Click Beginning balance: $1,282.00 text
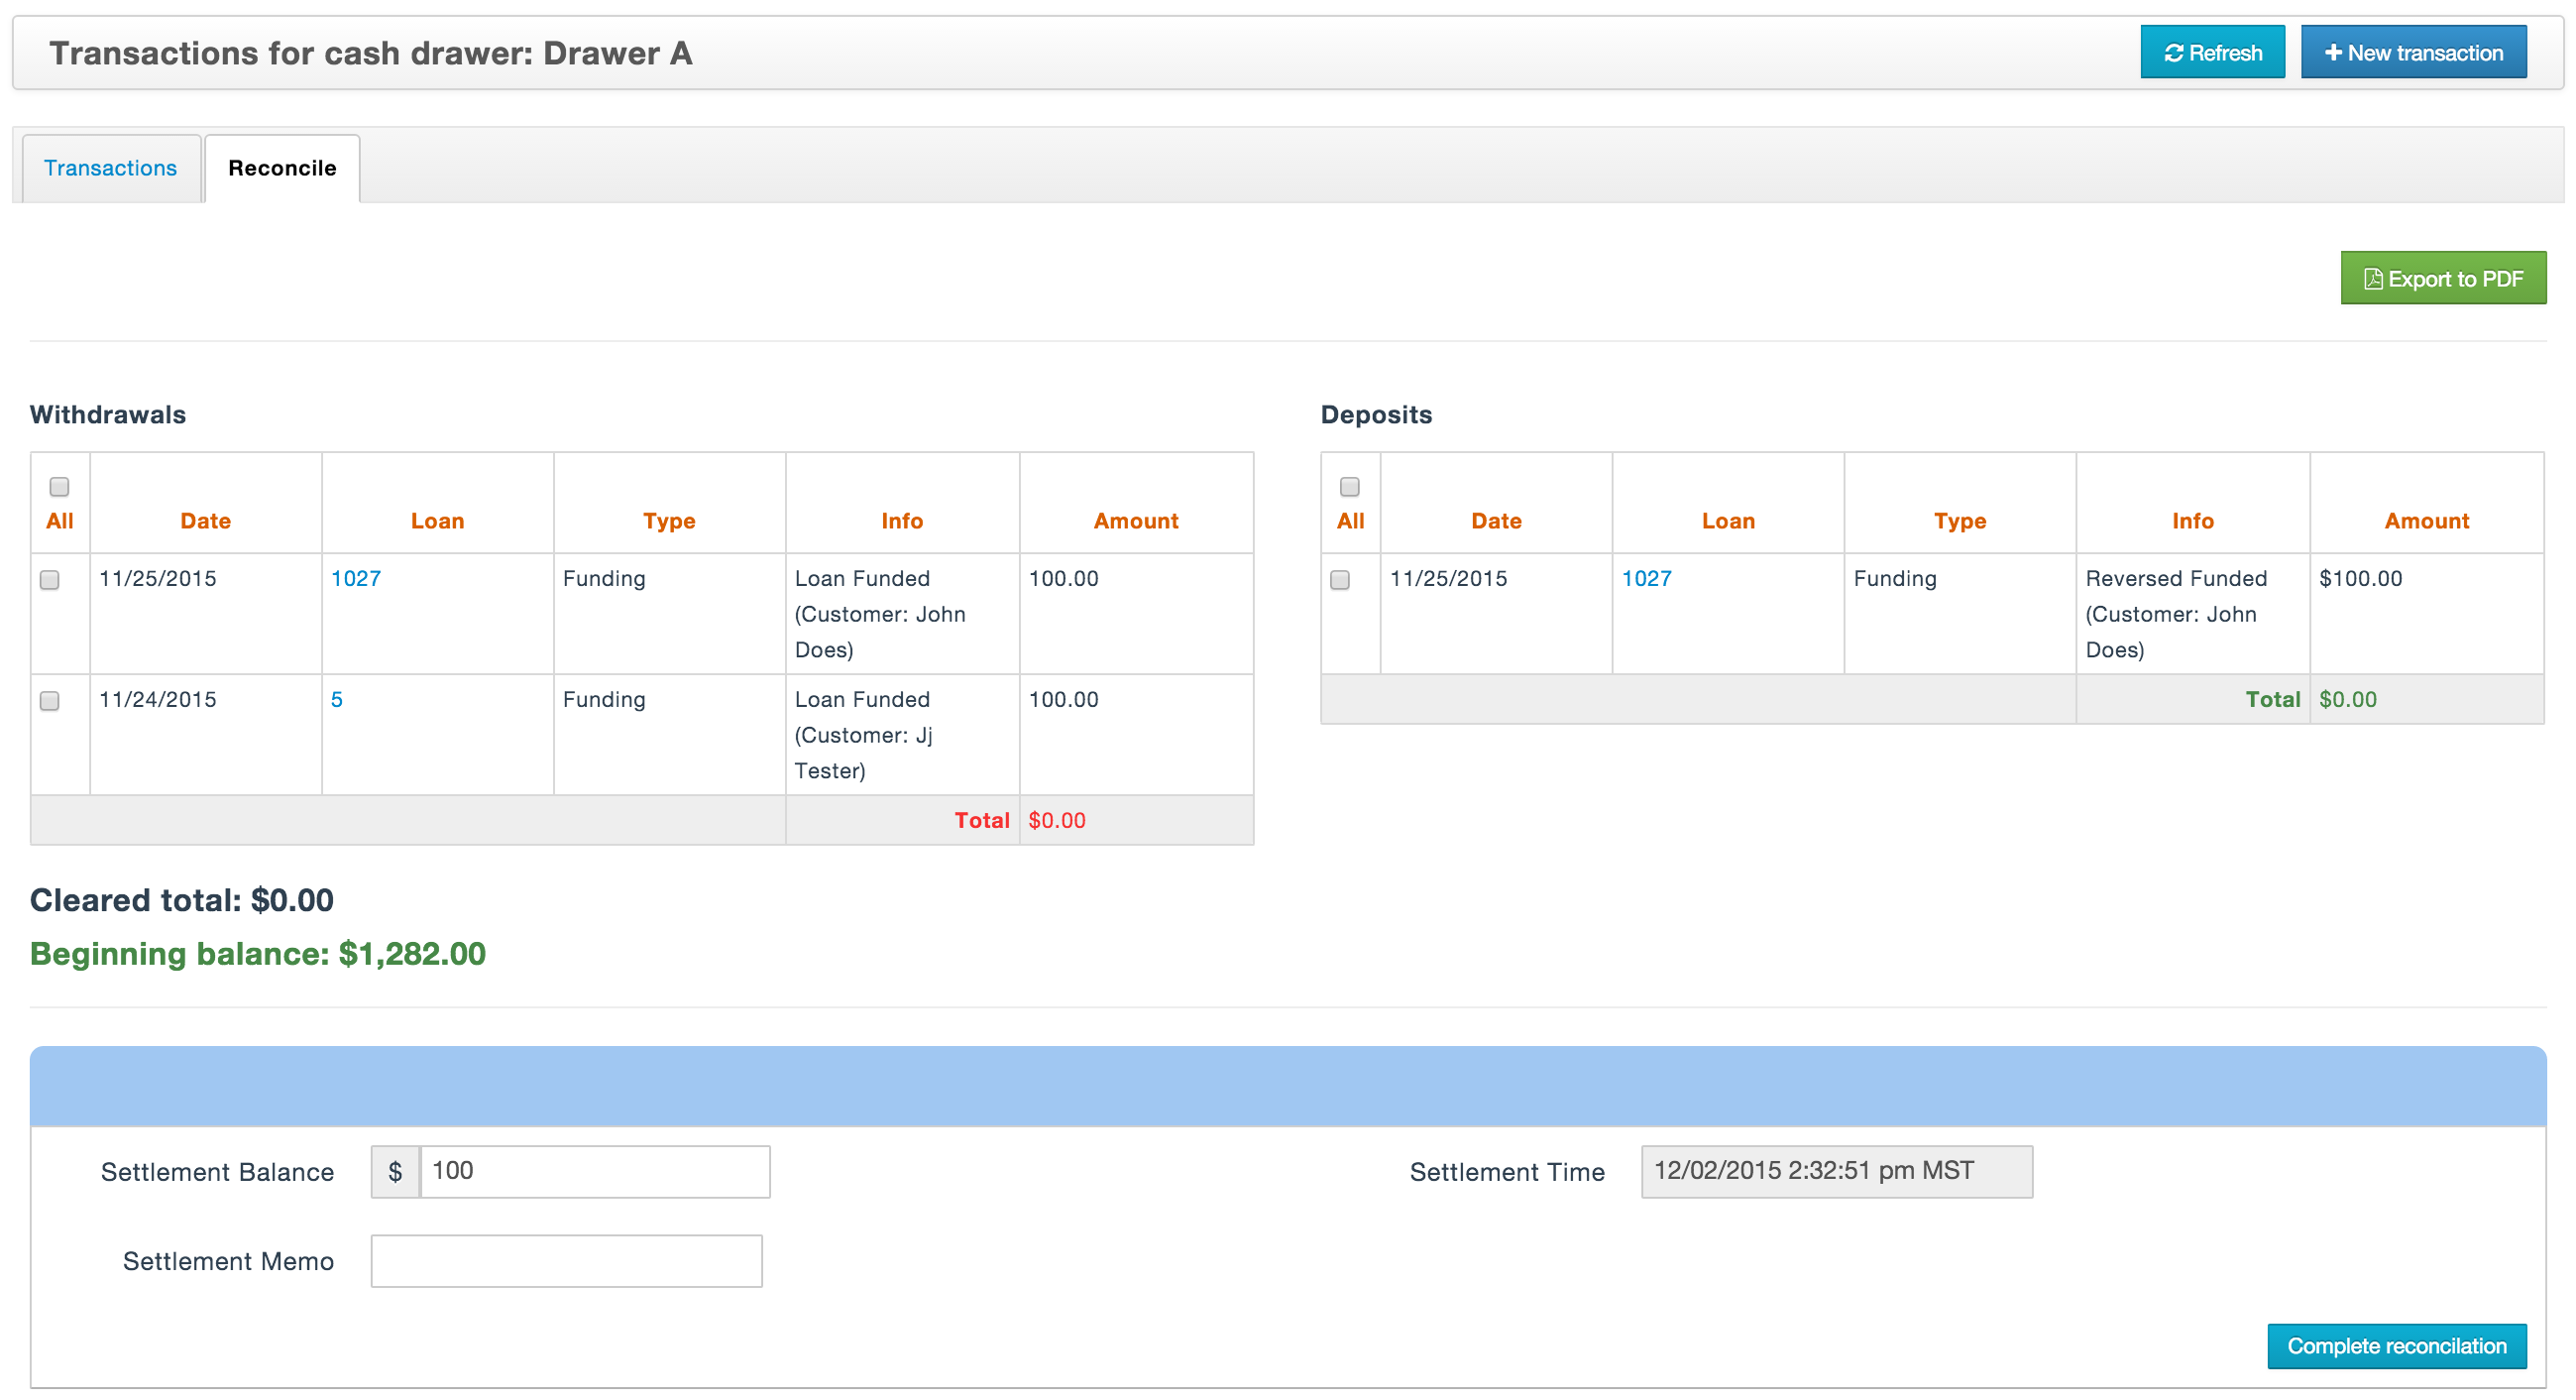 point(258,954)
